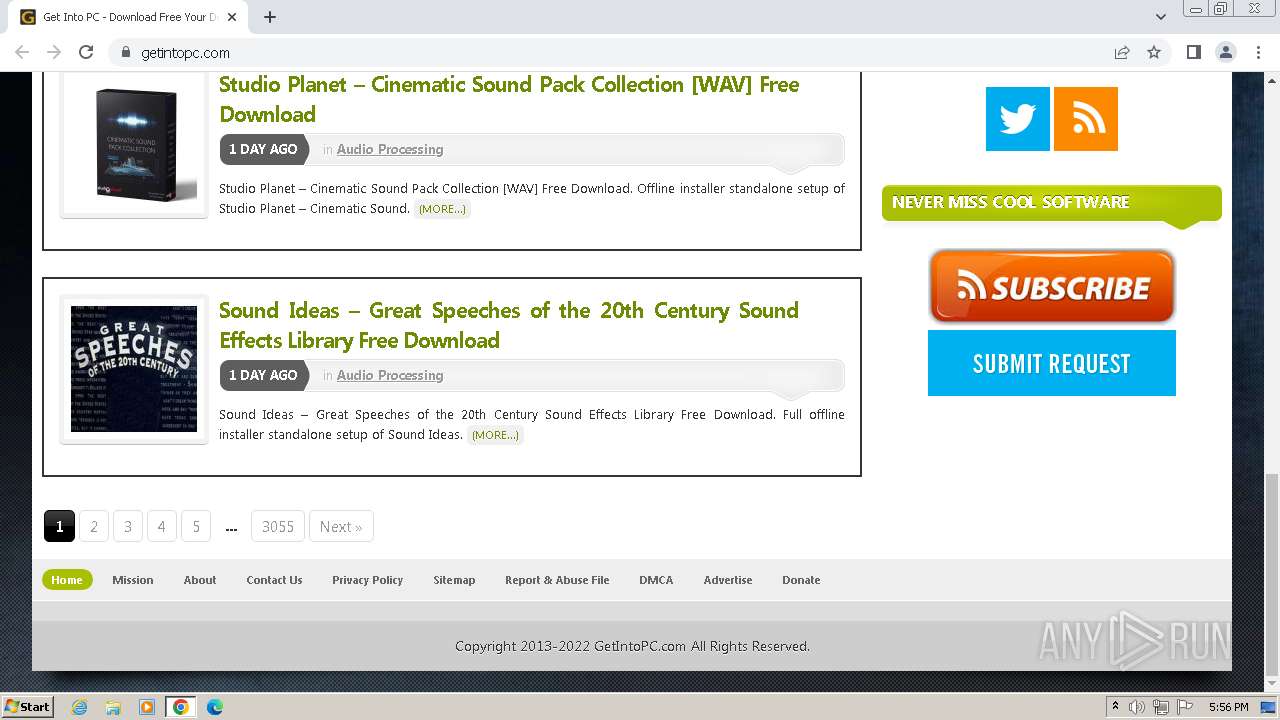Click (MORE...) under Sound Ideas post

point(495,435)
